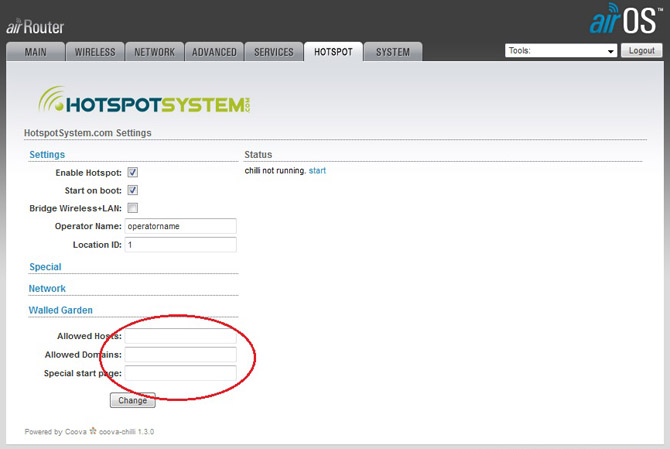Image resolution: width=670 pixels, height=449 pixels.
Task: Click the airOS logo
Action: pos(626,19)
